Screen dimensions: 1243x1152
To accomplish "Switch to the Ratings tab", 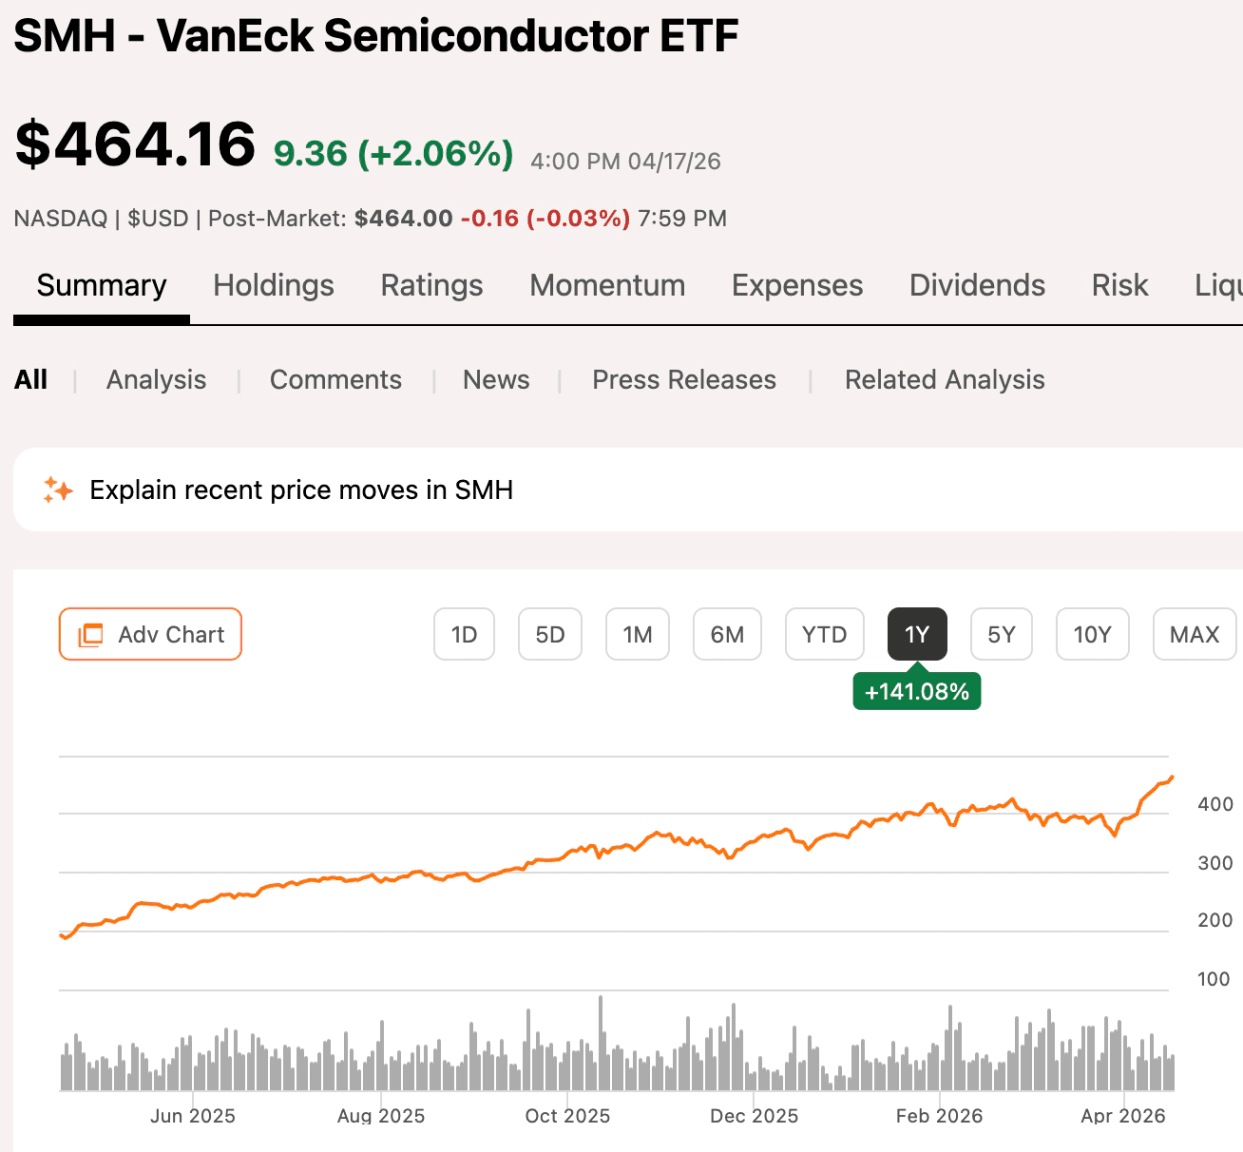I will pyautogui.click(x=431, y=286).
